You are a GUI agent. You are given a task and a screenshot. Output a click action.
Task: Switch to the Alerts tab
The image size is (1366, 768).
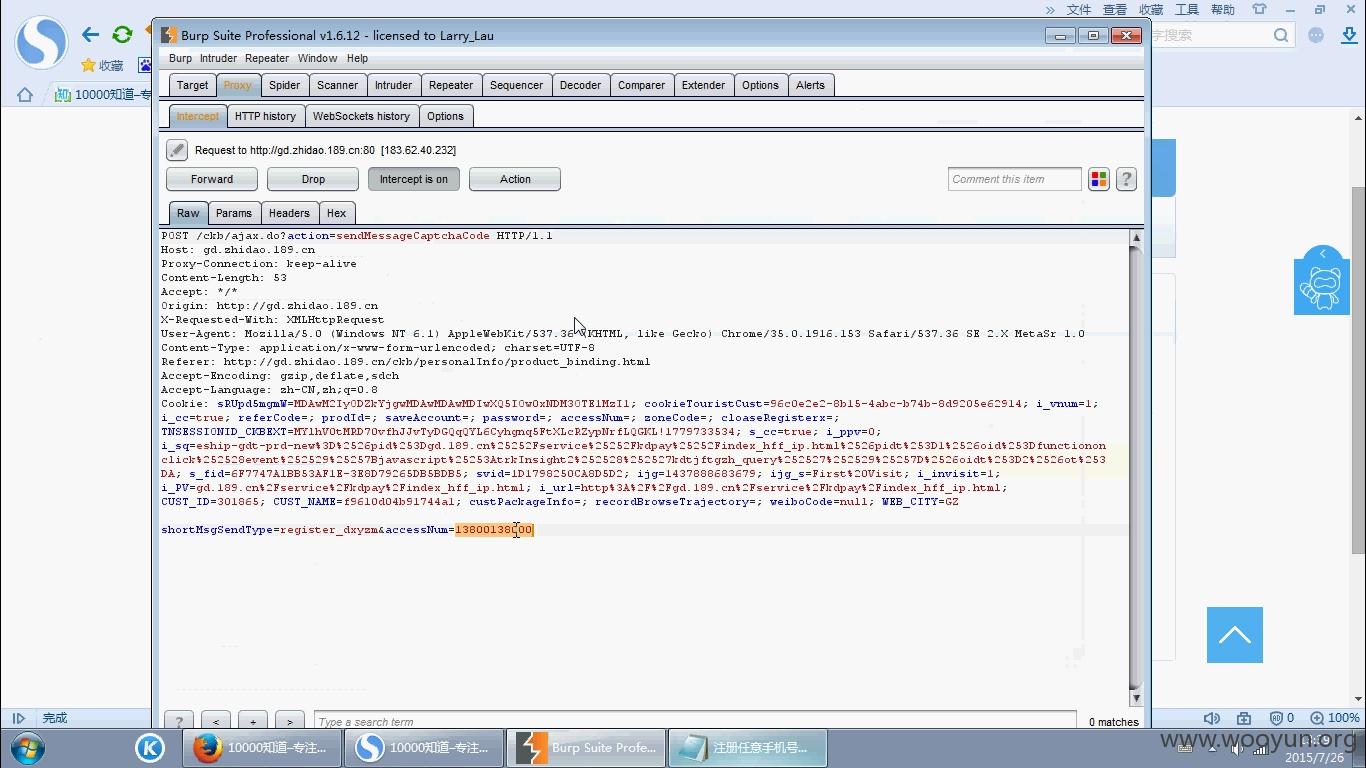click(810, 85)
